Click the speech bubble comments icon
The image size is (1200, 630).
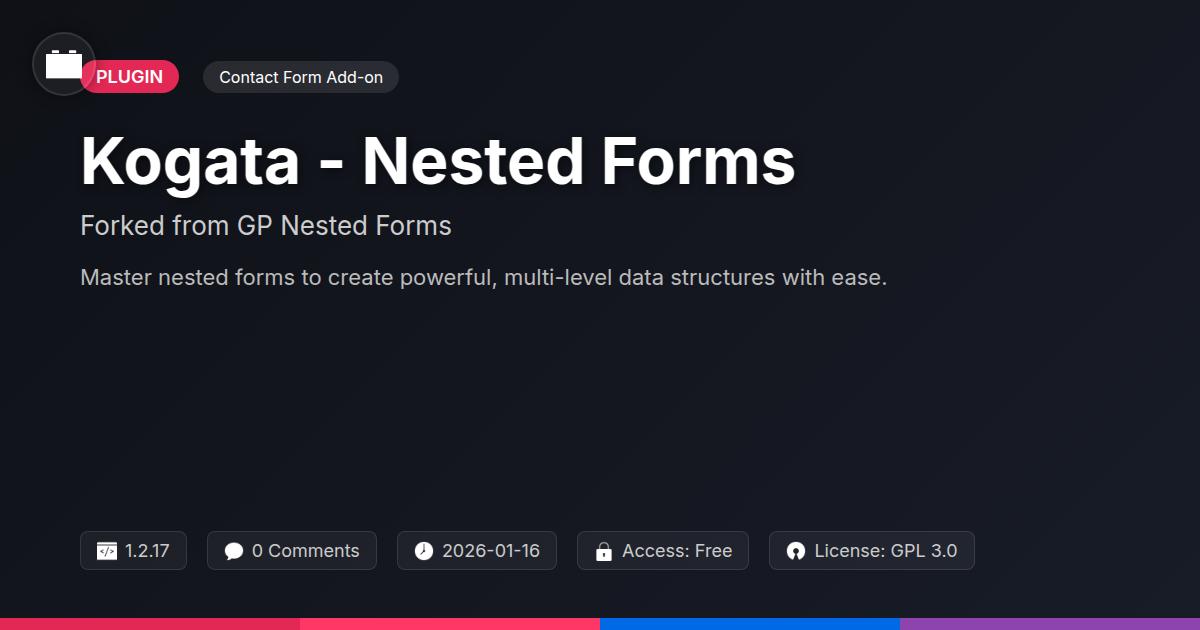click(234, 551)
